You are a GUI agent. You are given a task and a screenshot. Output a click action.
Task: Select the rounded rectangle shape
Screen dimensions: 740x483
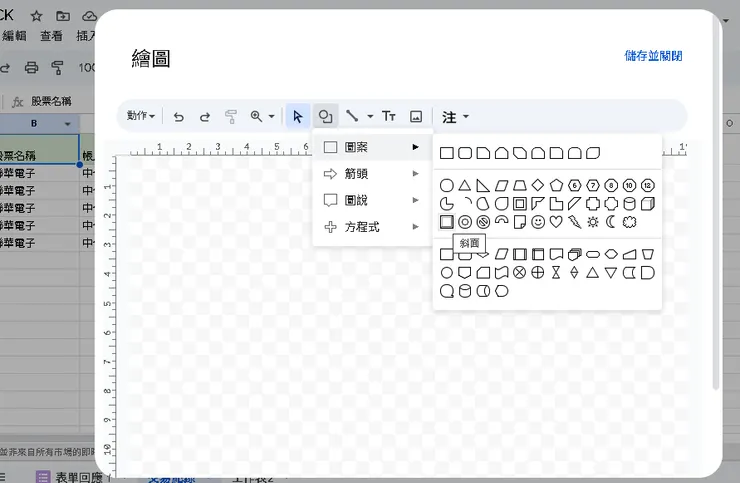pos(465,153)
